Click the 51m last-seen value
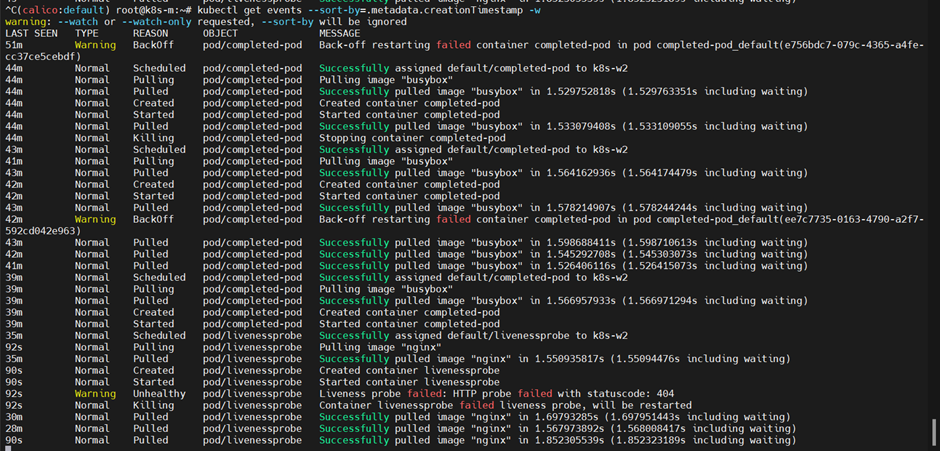Viewport: 940px width, 451px height. tap(14, 45)
